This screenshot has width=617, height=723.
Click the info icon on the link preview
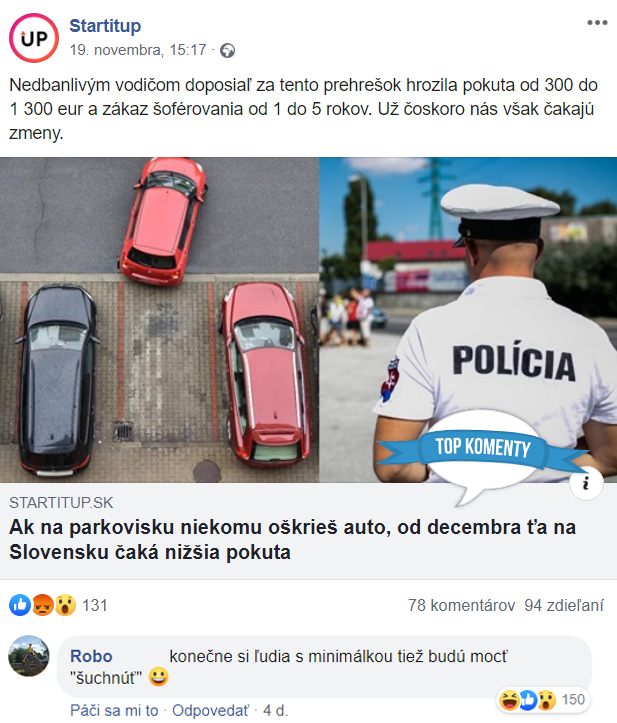(x=586, y=483)
